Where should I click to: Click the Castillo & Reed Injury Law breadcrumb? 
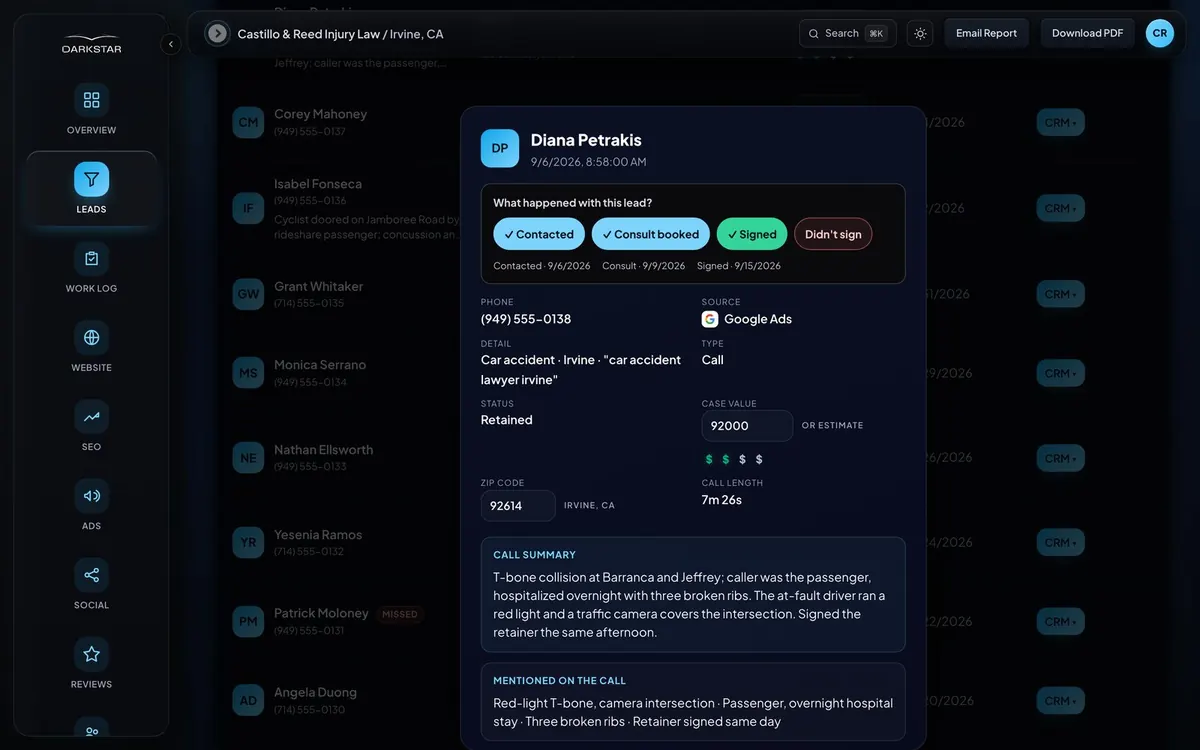pos(308,34)
